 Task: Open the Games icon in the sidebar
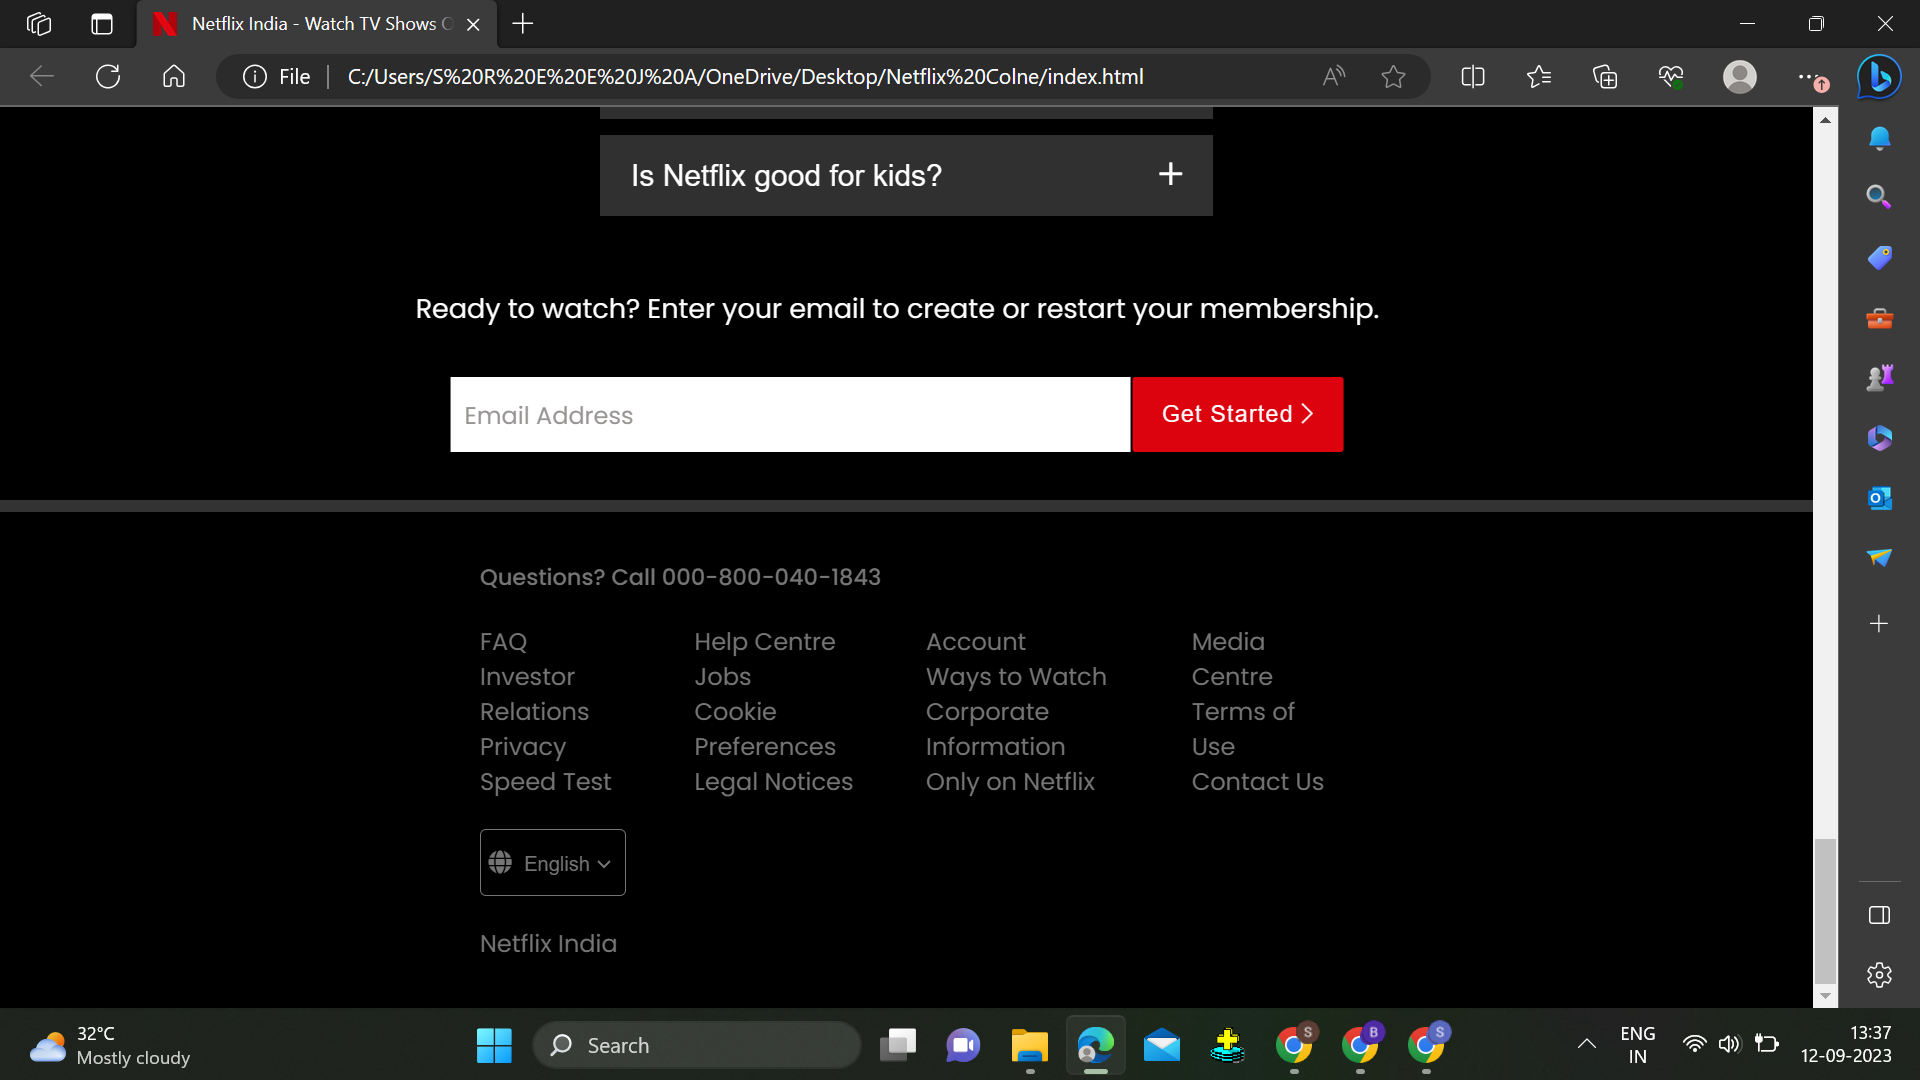pyautogui.click(x=1879, y=377)
